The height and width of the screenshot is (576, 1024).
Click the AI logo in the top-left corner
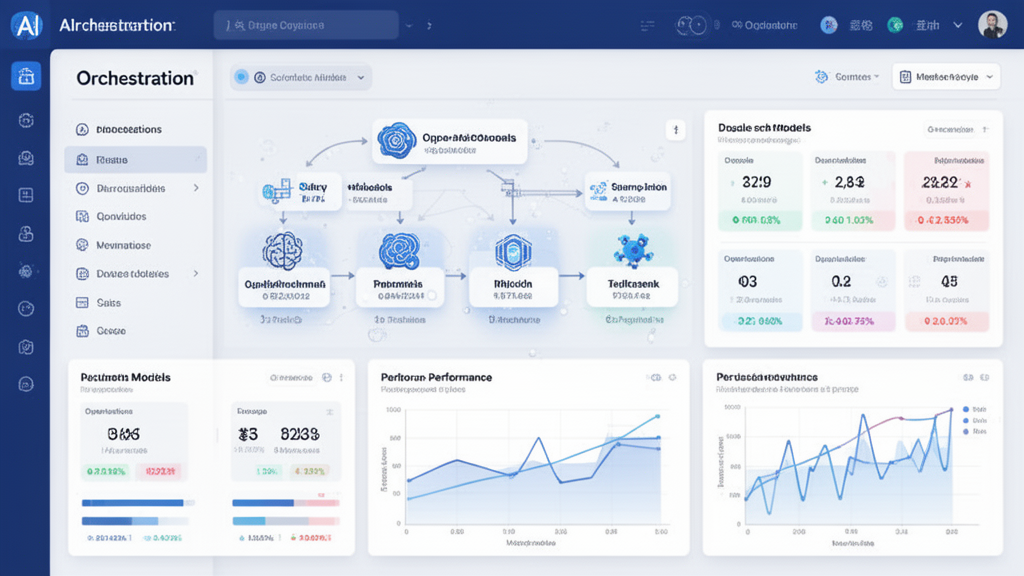pos(26,25)
